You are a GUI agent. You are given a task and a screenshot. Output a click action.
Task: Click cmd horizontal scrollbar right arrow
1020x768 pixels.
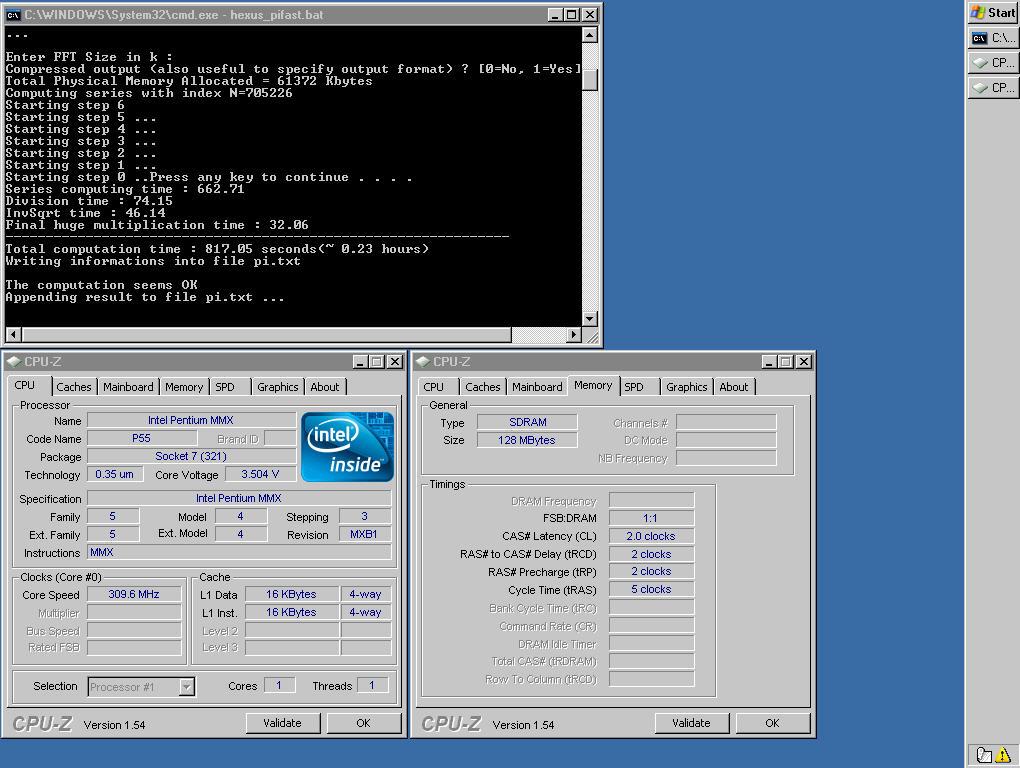(573, 335)
